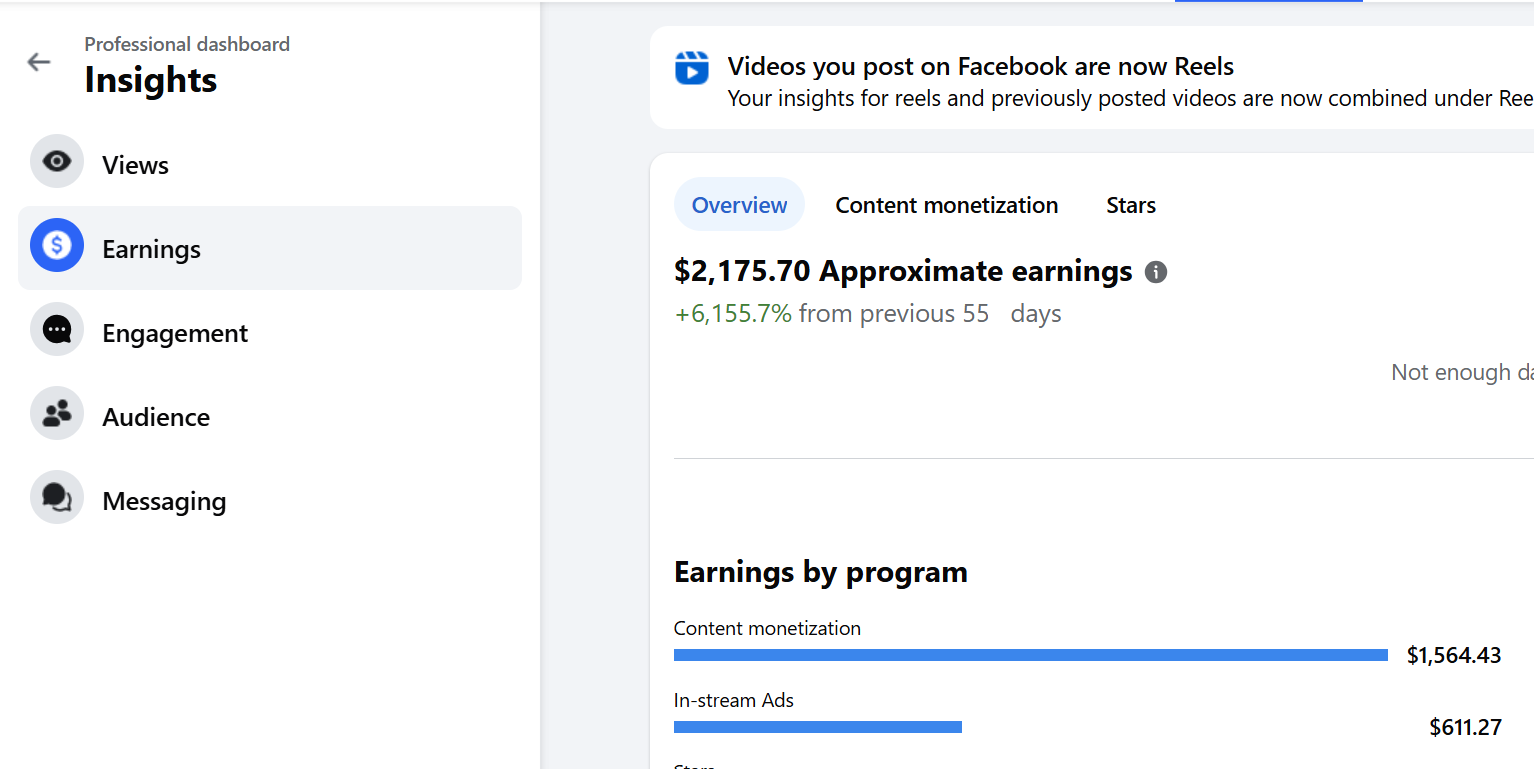Switch to the Overview tab
Image resolution: width=1534 pixels, height=769 pixels.
coord(739,205)
